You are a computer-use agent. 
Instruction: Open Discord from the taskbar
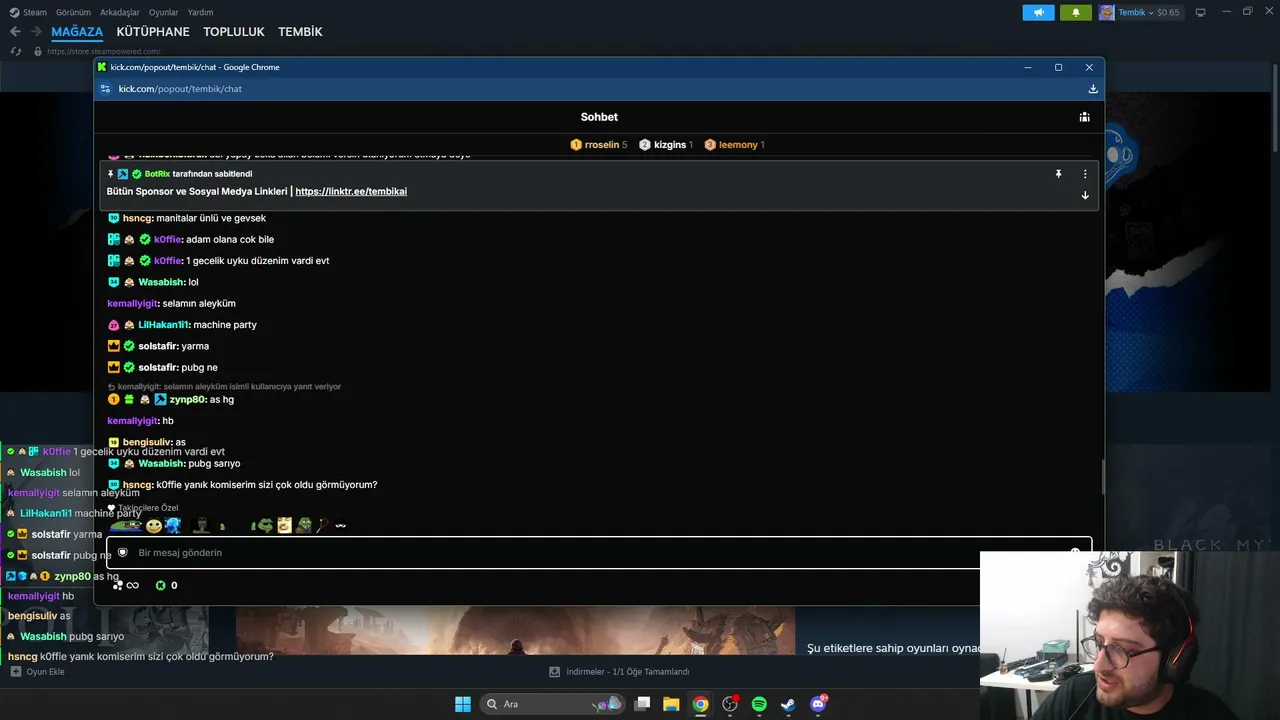[818, 704]
